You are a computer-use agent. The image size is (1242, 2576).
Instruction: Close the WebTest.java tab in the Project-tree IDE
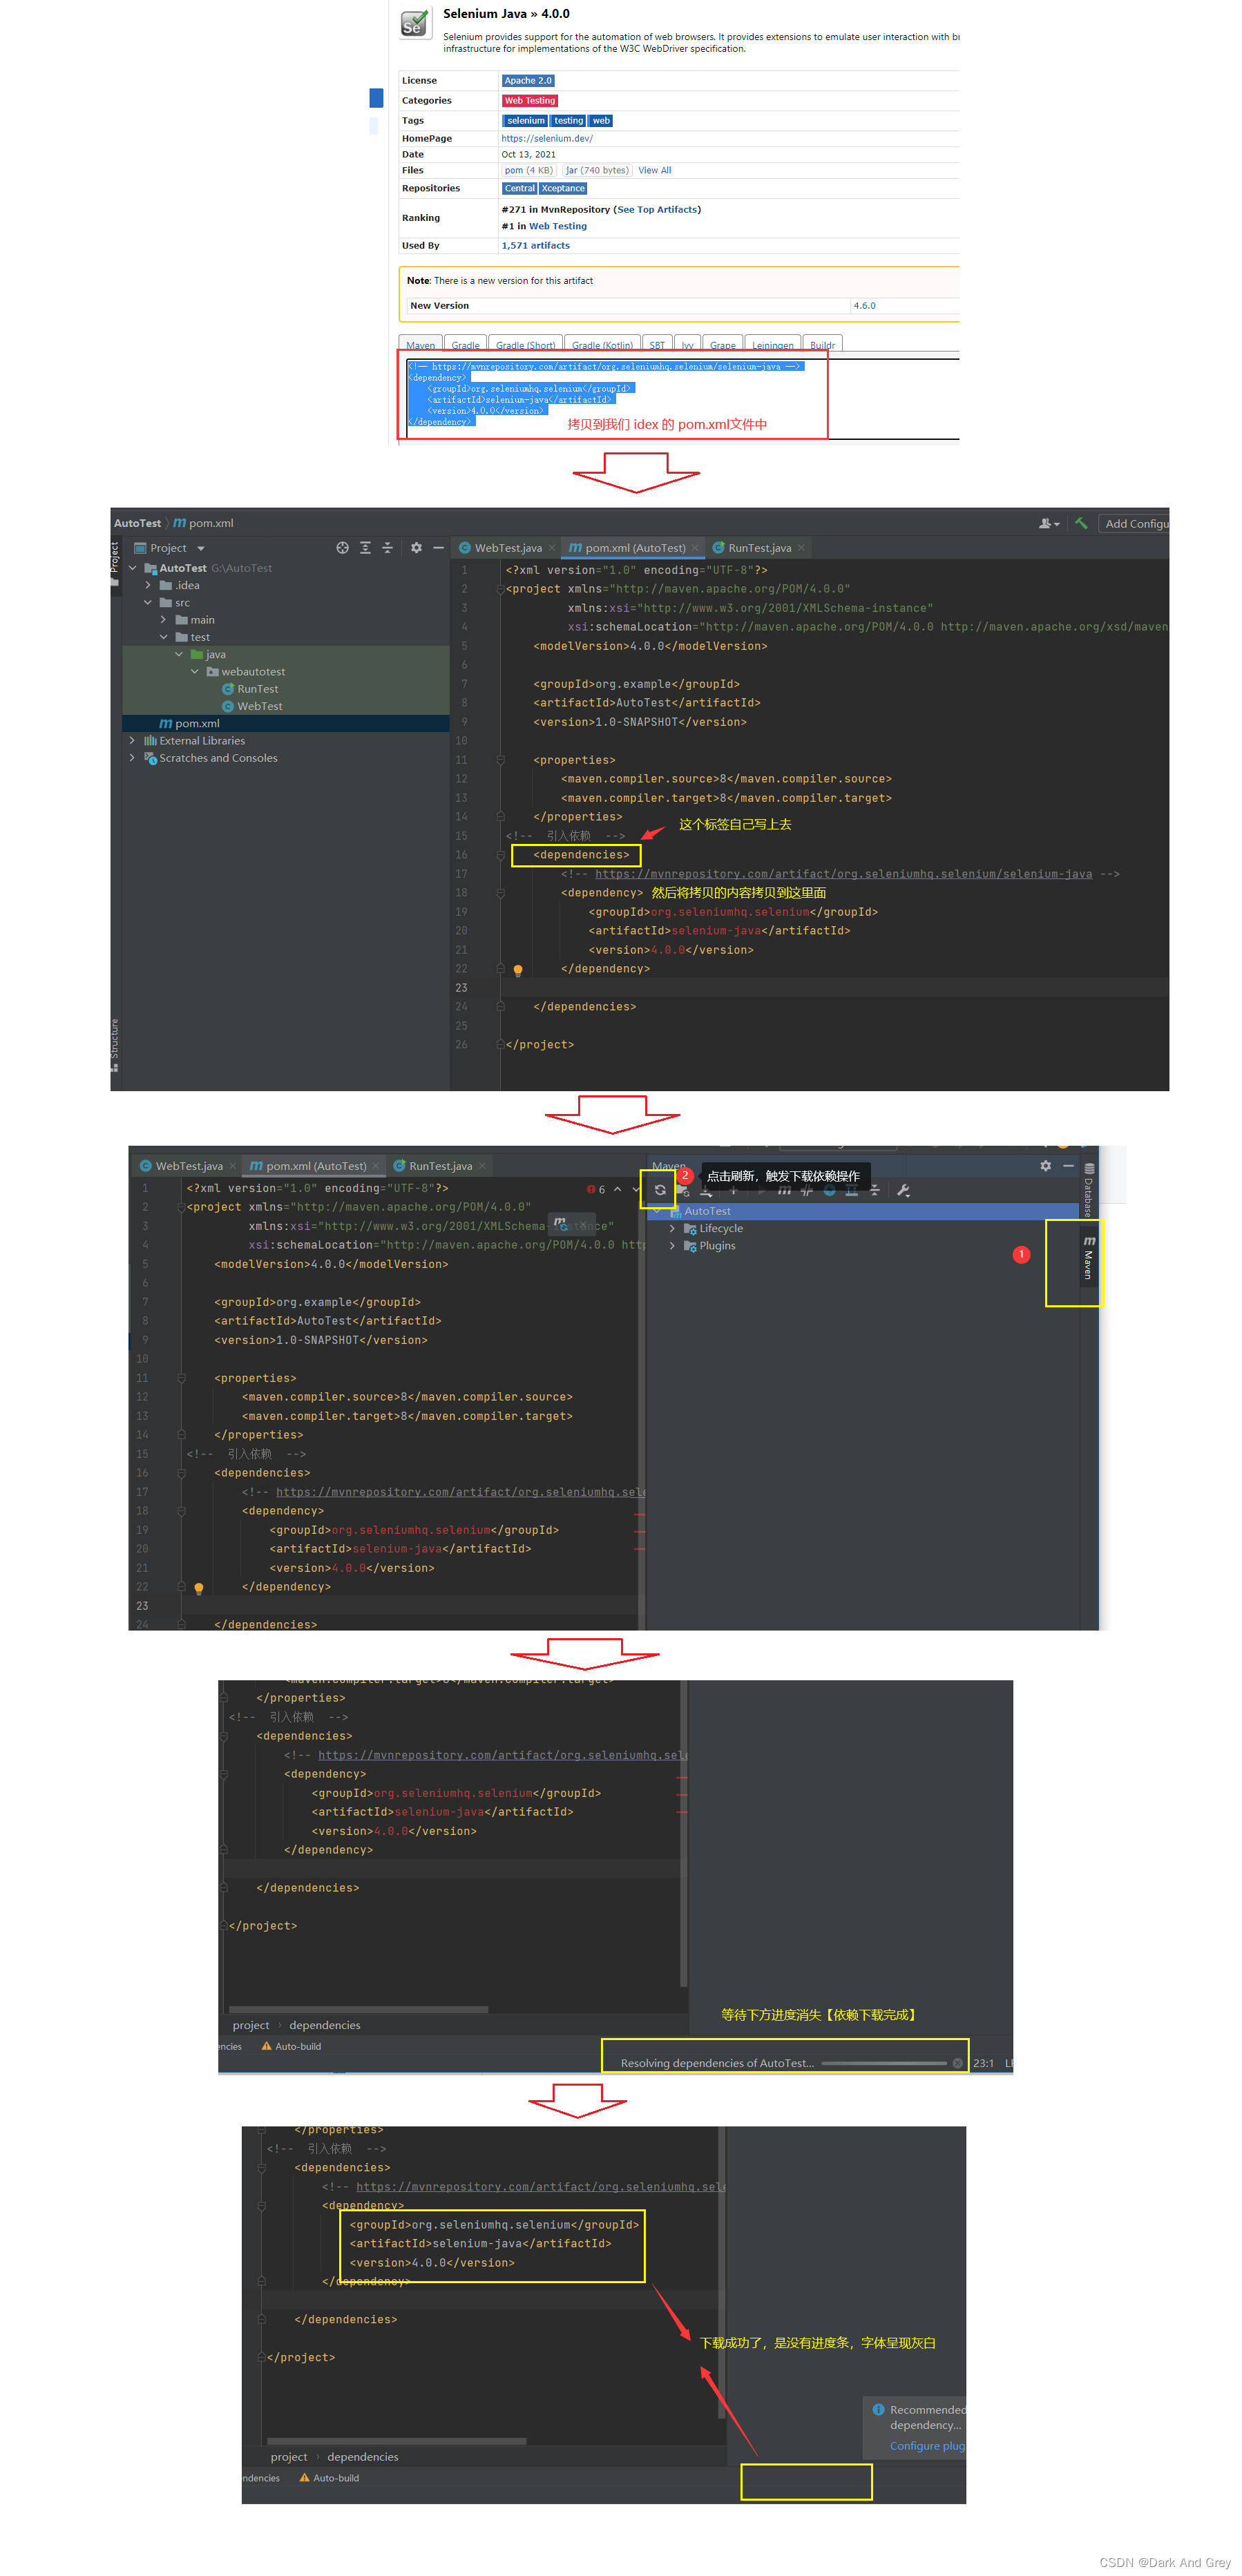[x=552, y=548]
